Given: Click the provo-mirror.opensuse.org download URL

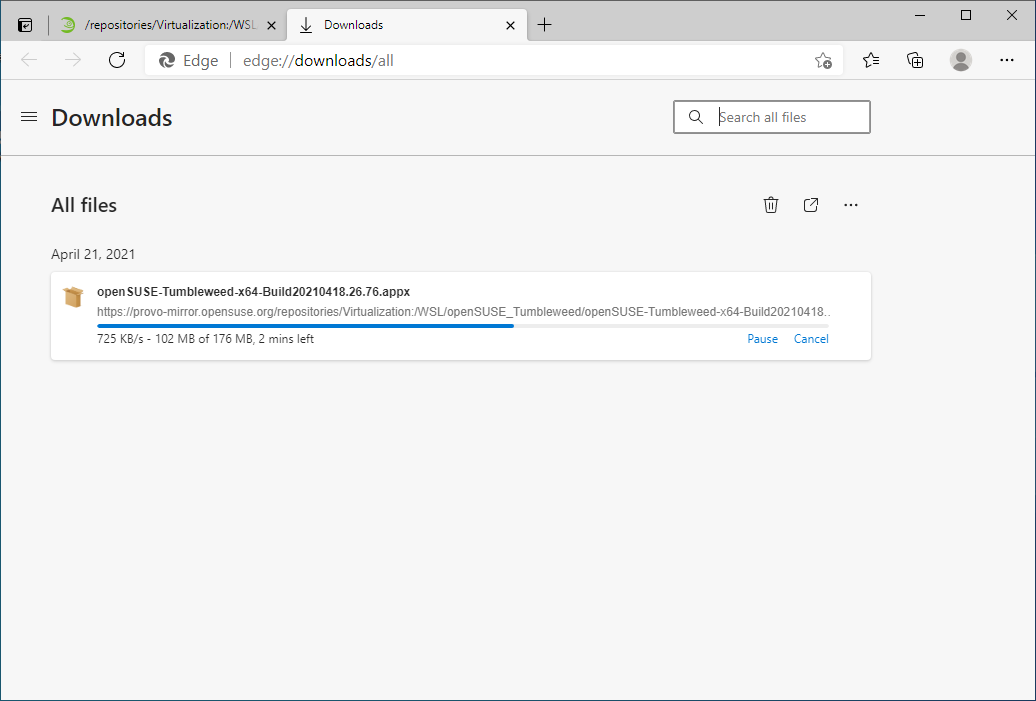Looking at the screenshot, I should click(x=464, y=312).
